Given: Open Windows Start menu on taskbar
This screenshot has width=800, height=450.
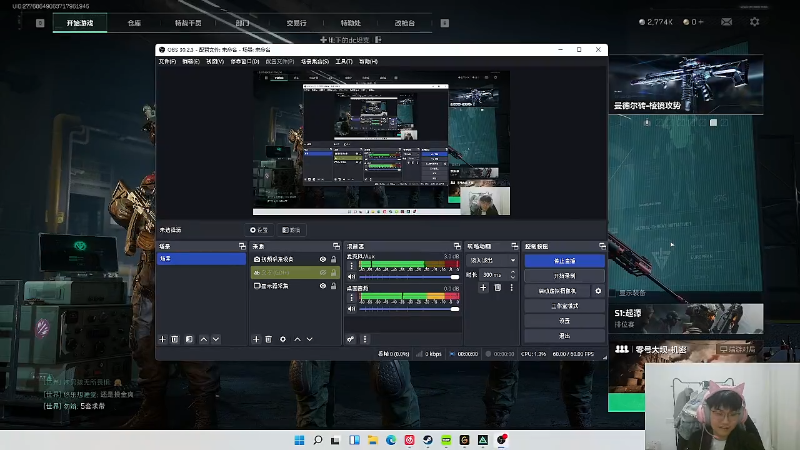Looking at the screenshot, I should click(299, 440).
